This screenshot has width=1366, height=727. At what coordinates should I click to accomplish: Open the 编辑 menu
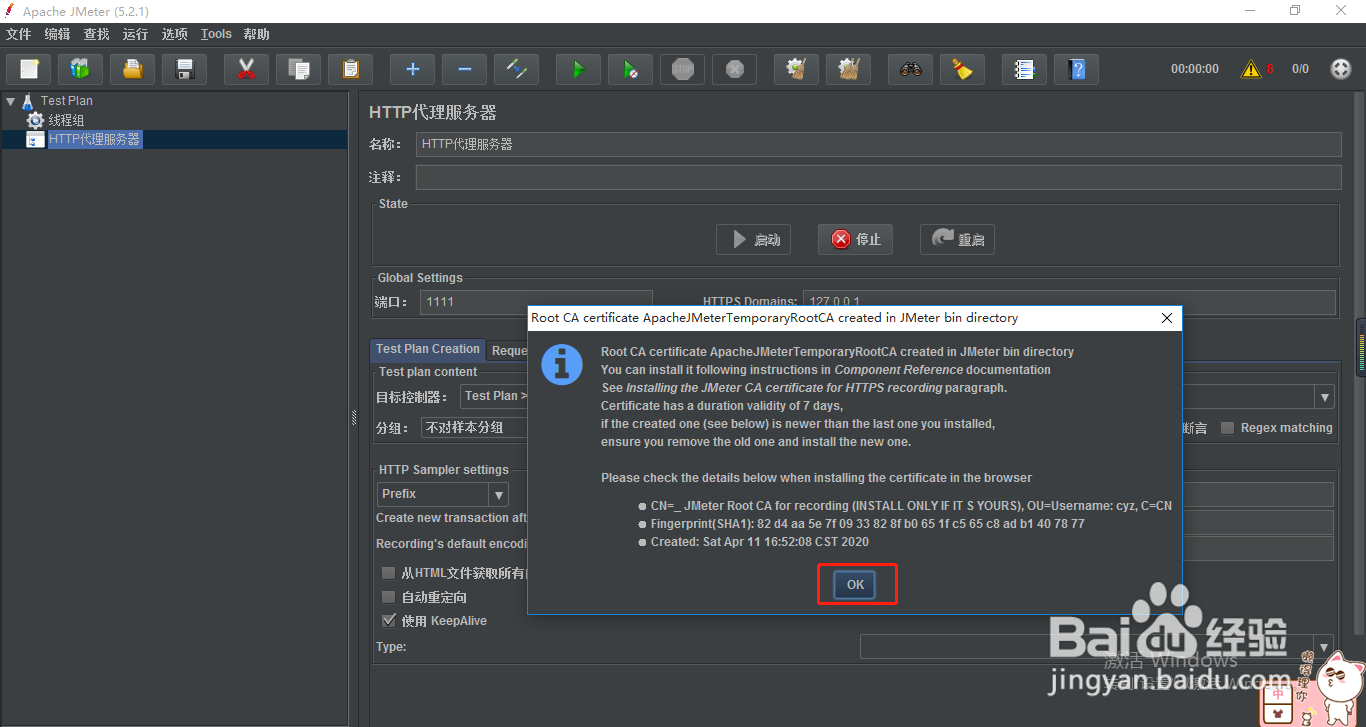[x=58, y=34]
